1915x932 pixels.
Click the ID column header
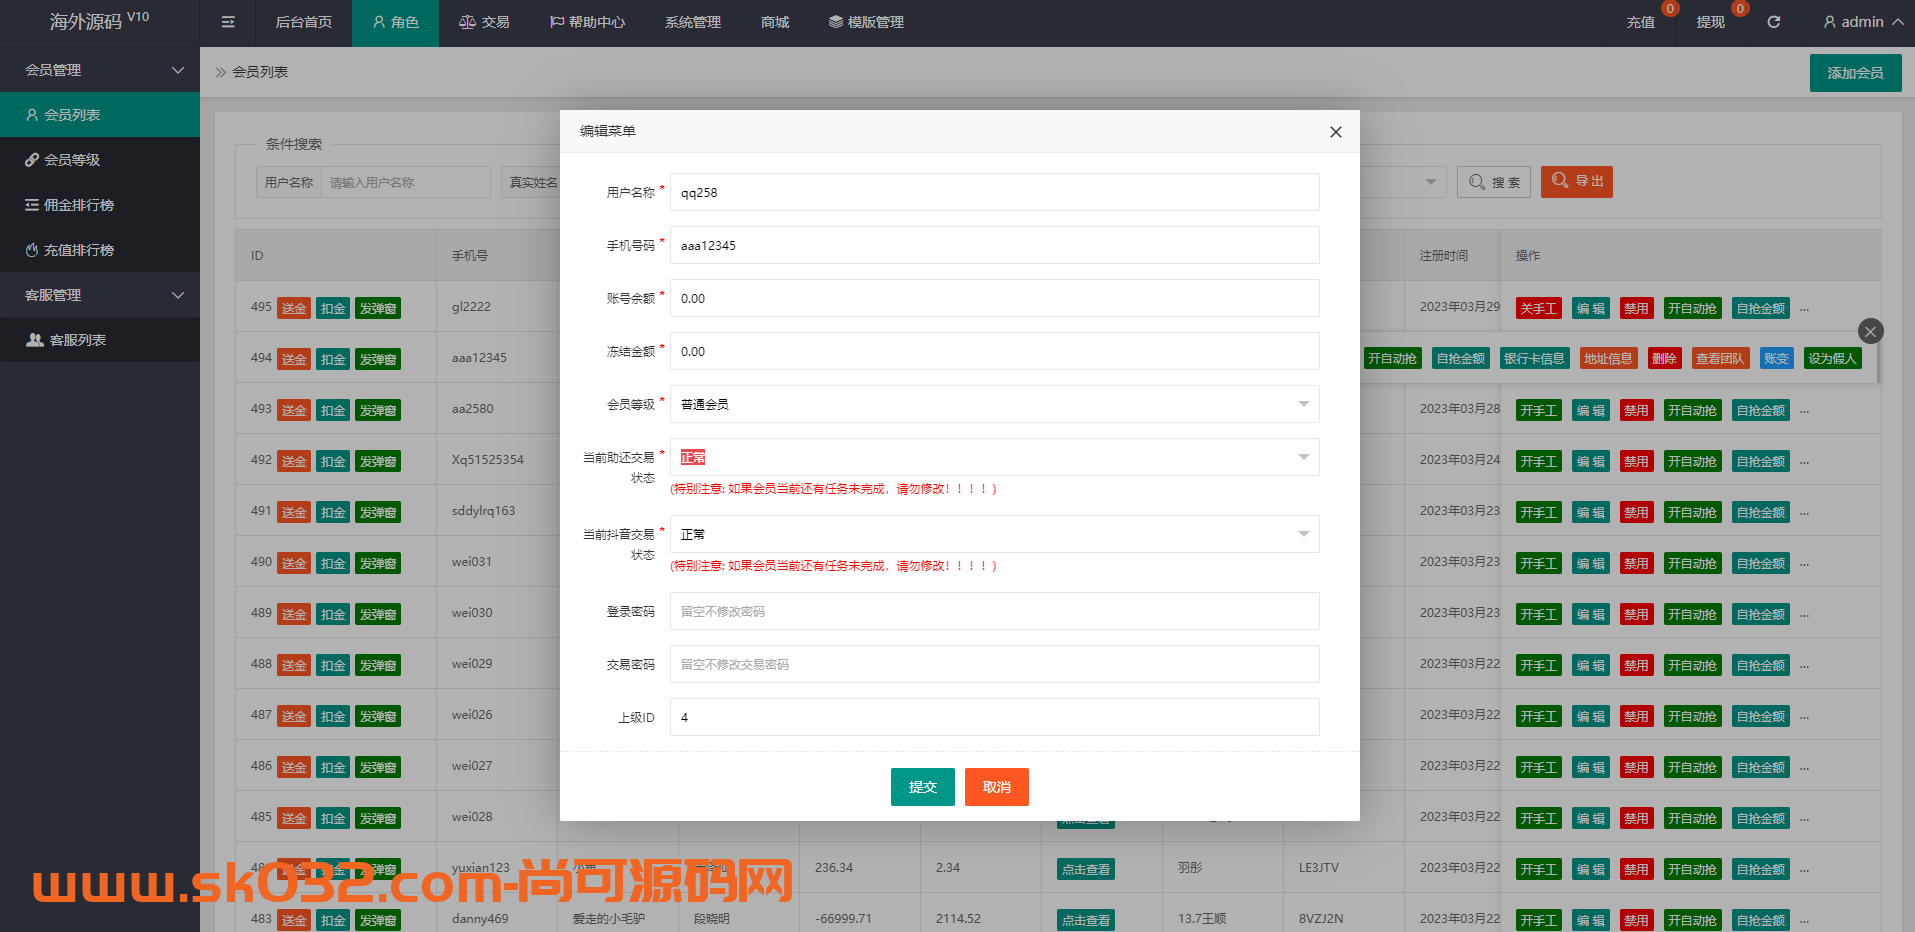point(257,256)
